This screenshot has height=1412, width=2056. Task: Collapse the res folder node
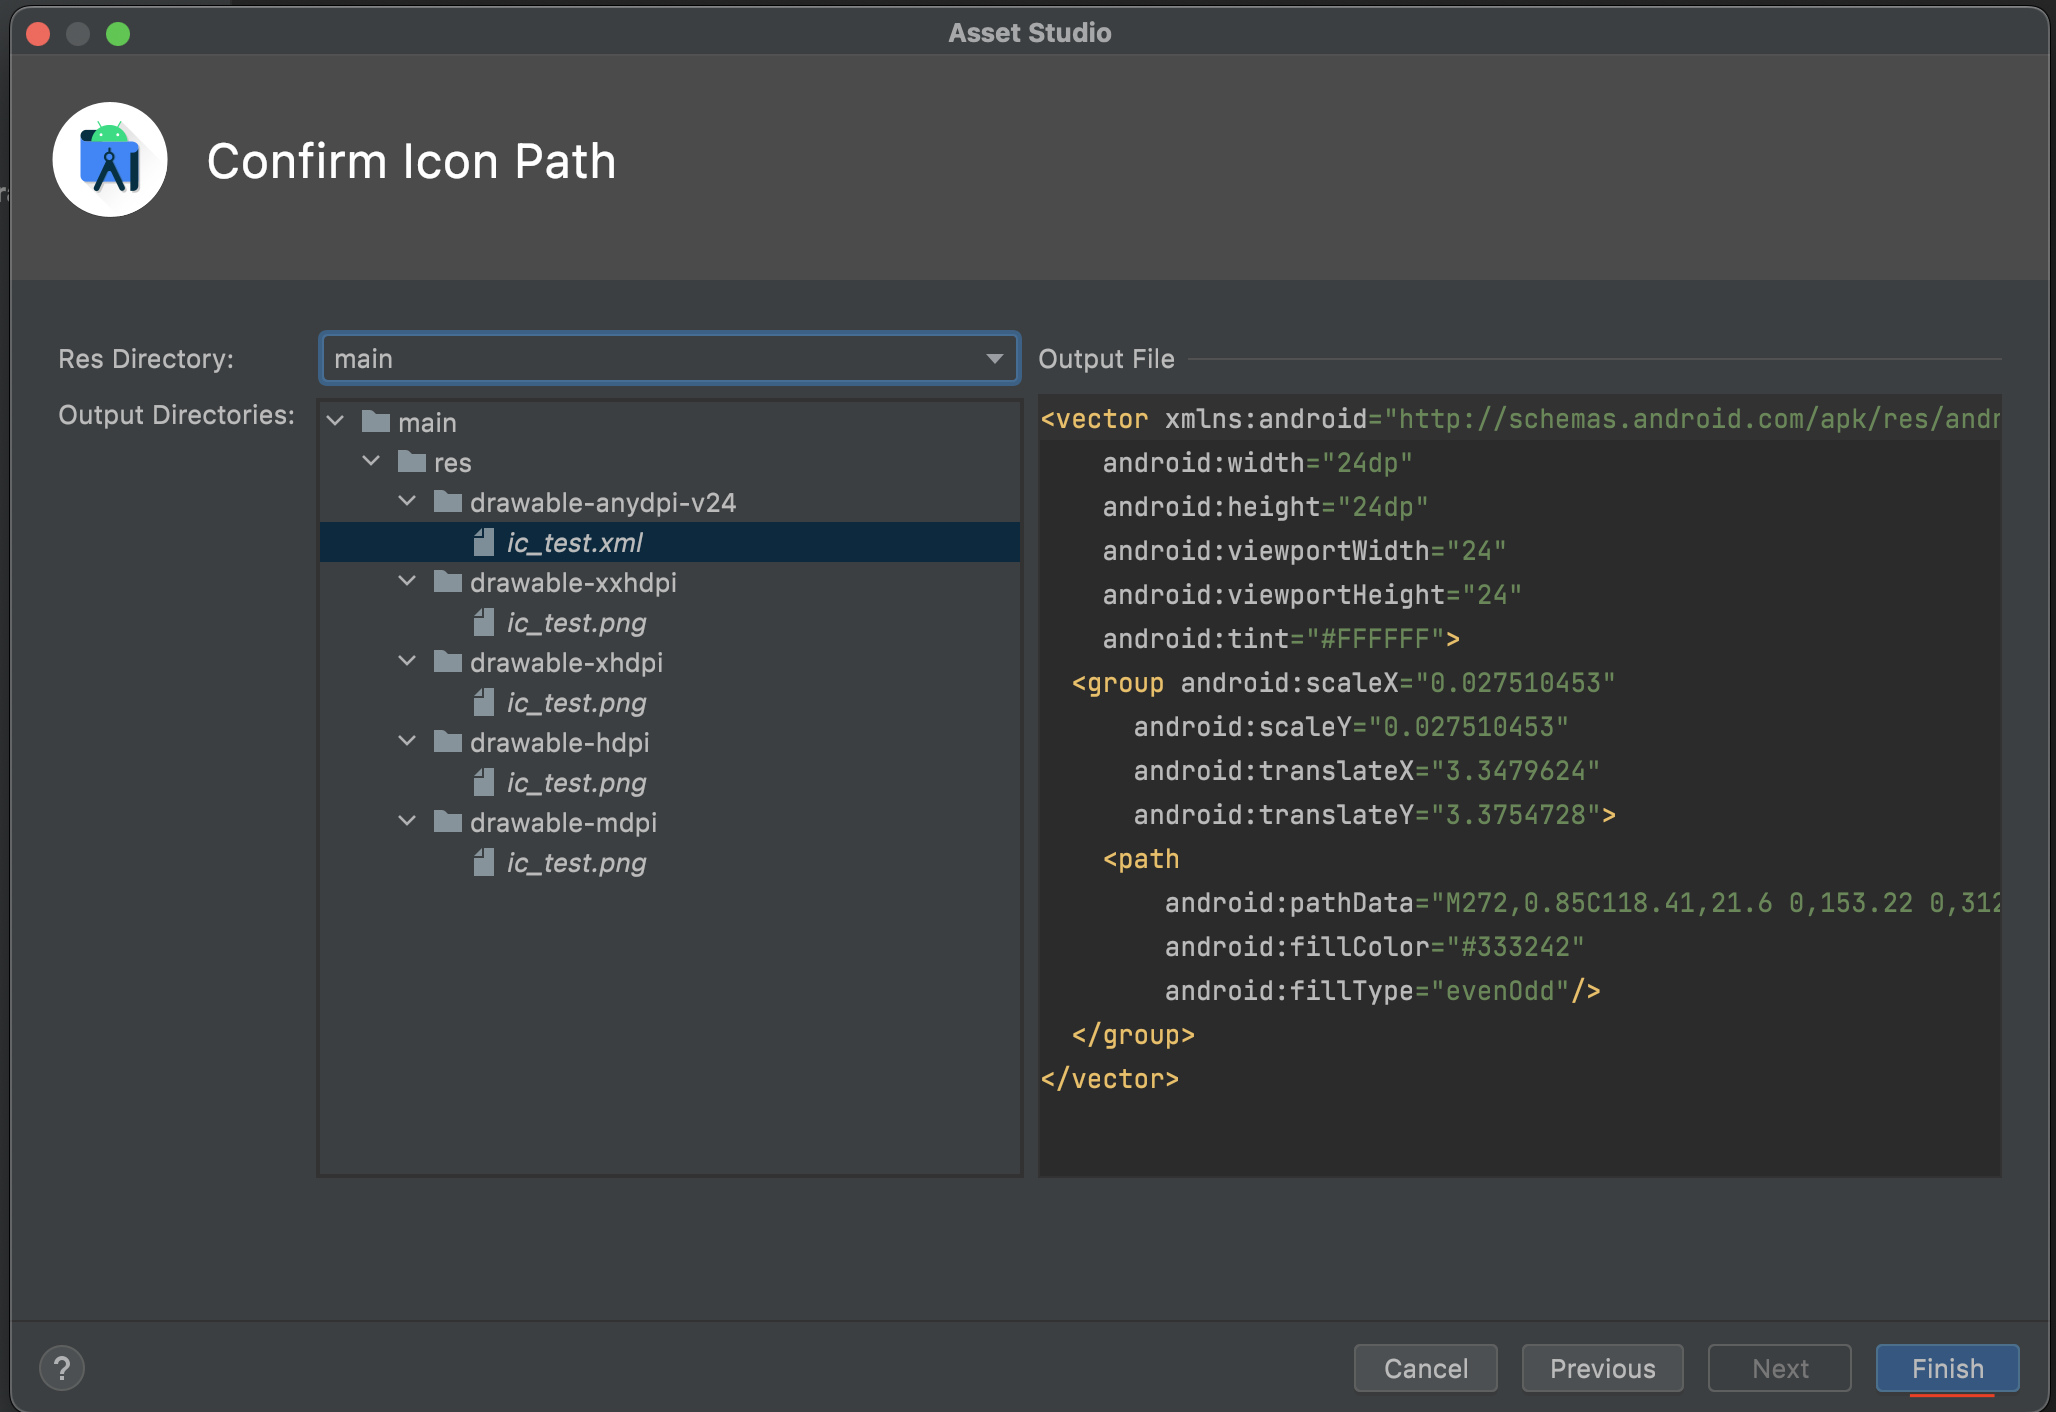click(x=372, y=462)
